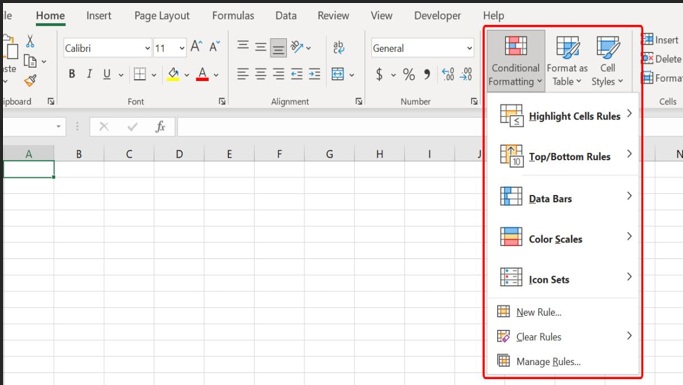Apply Percent Style
This screenshot has height=385, width=683.
pos(409,74)
